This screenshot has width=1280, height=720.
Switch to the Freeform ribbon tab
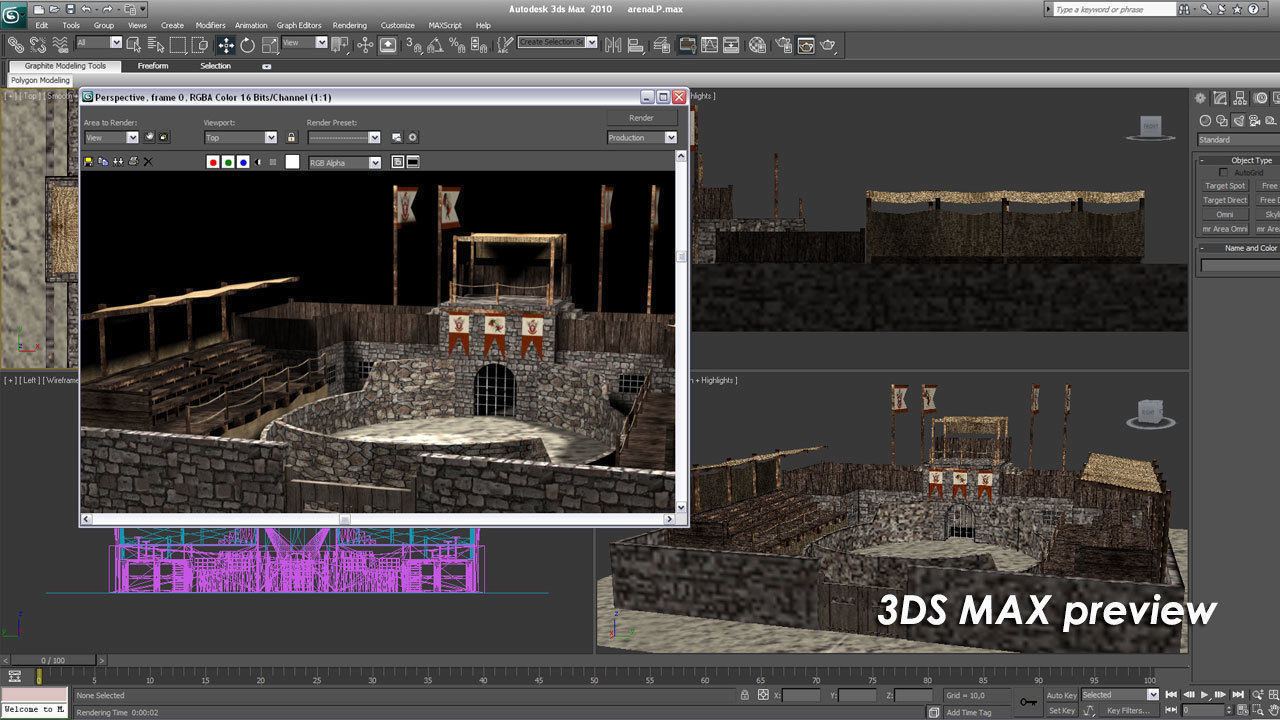(153, 66)
